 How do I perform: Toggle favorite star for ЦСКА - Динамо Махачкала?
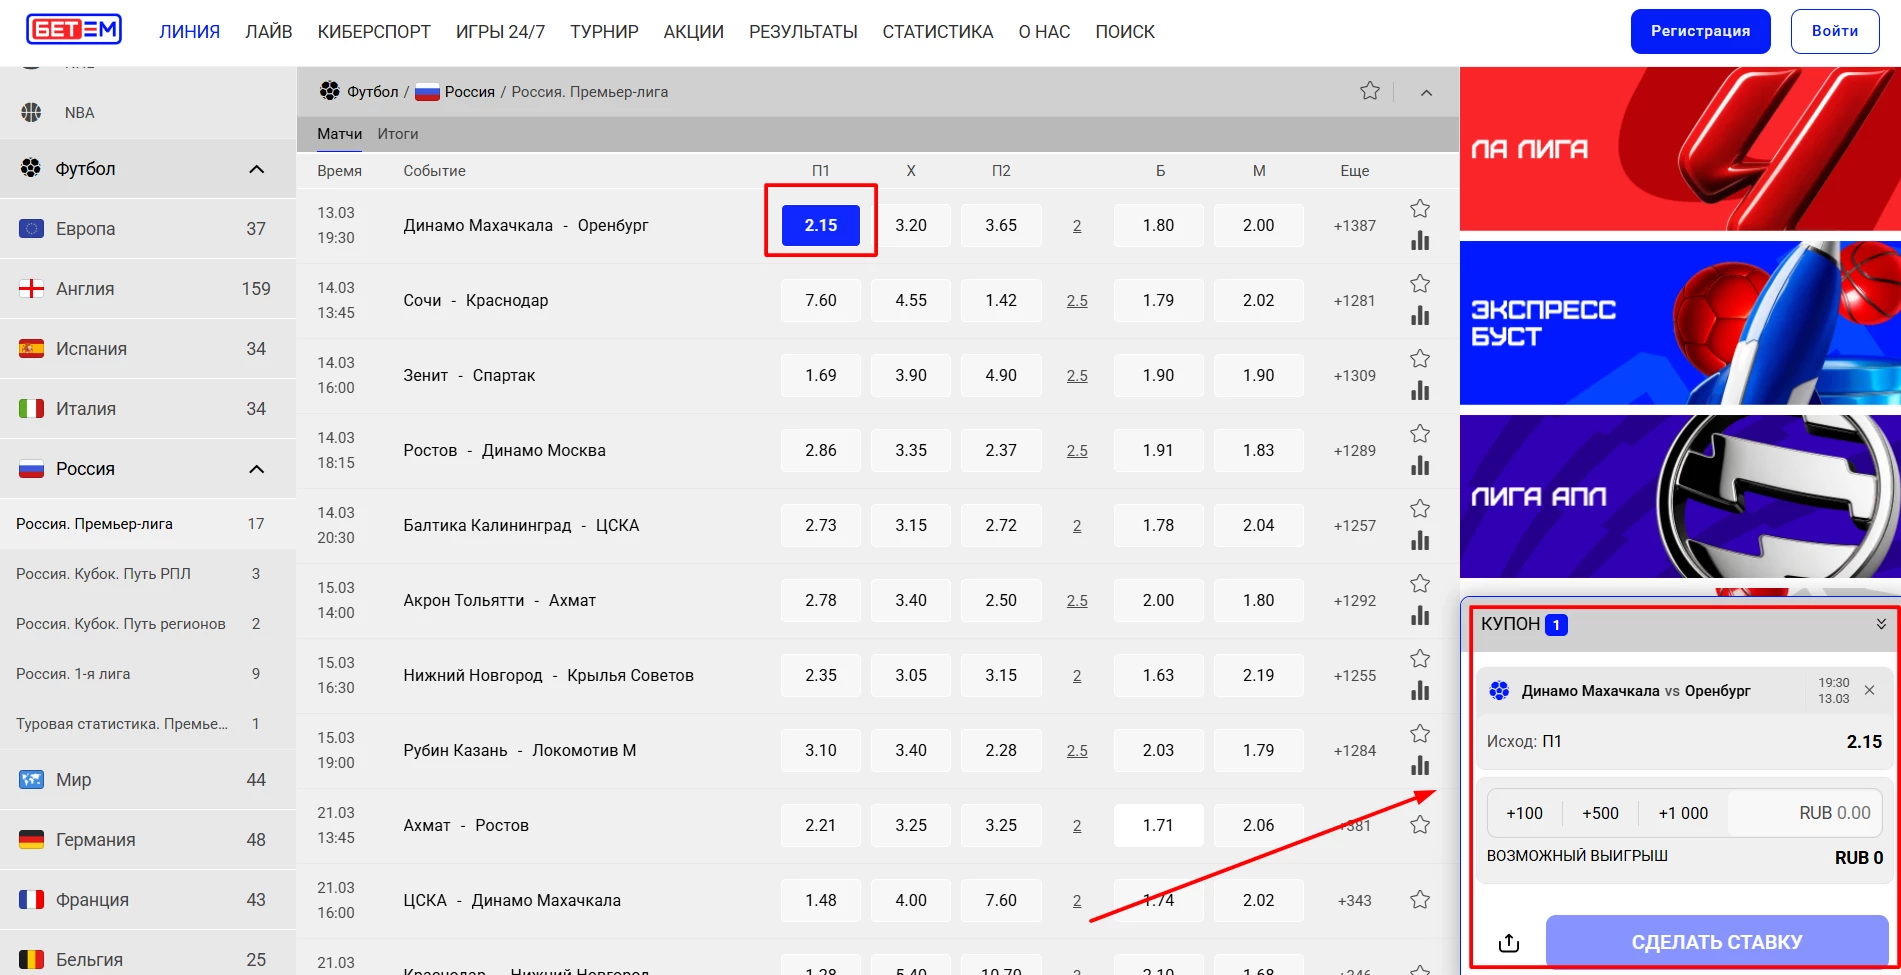coord(1420,900)
